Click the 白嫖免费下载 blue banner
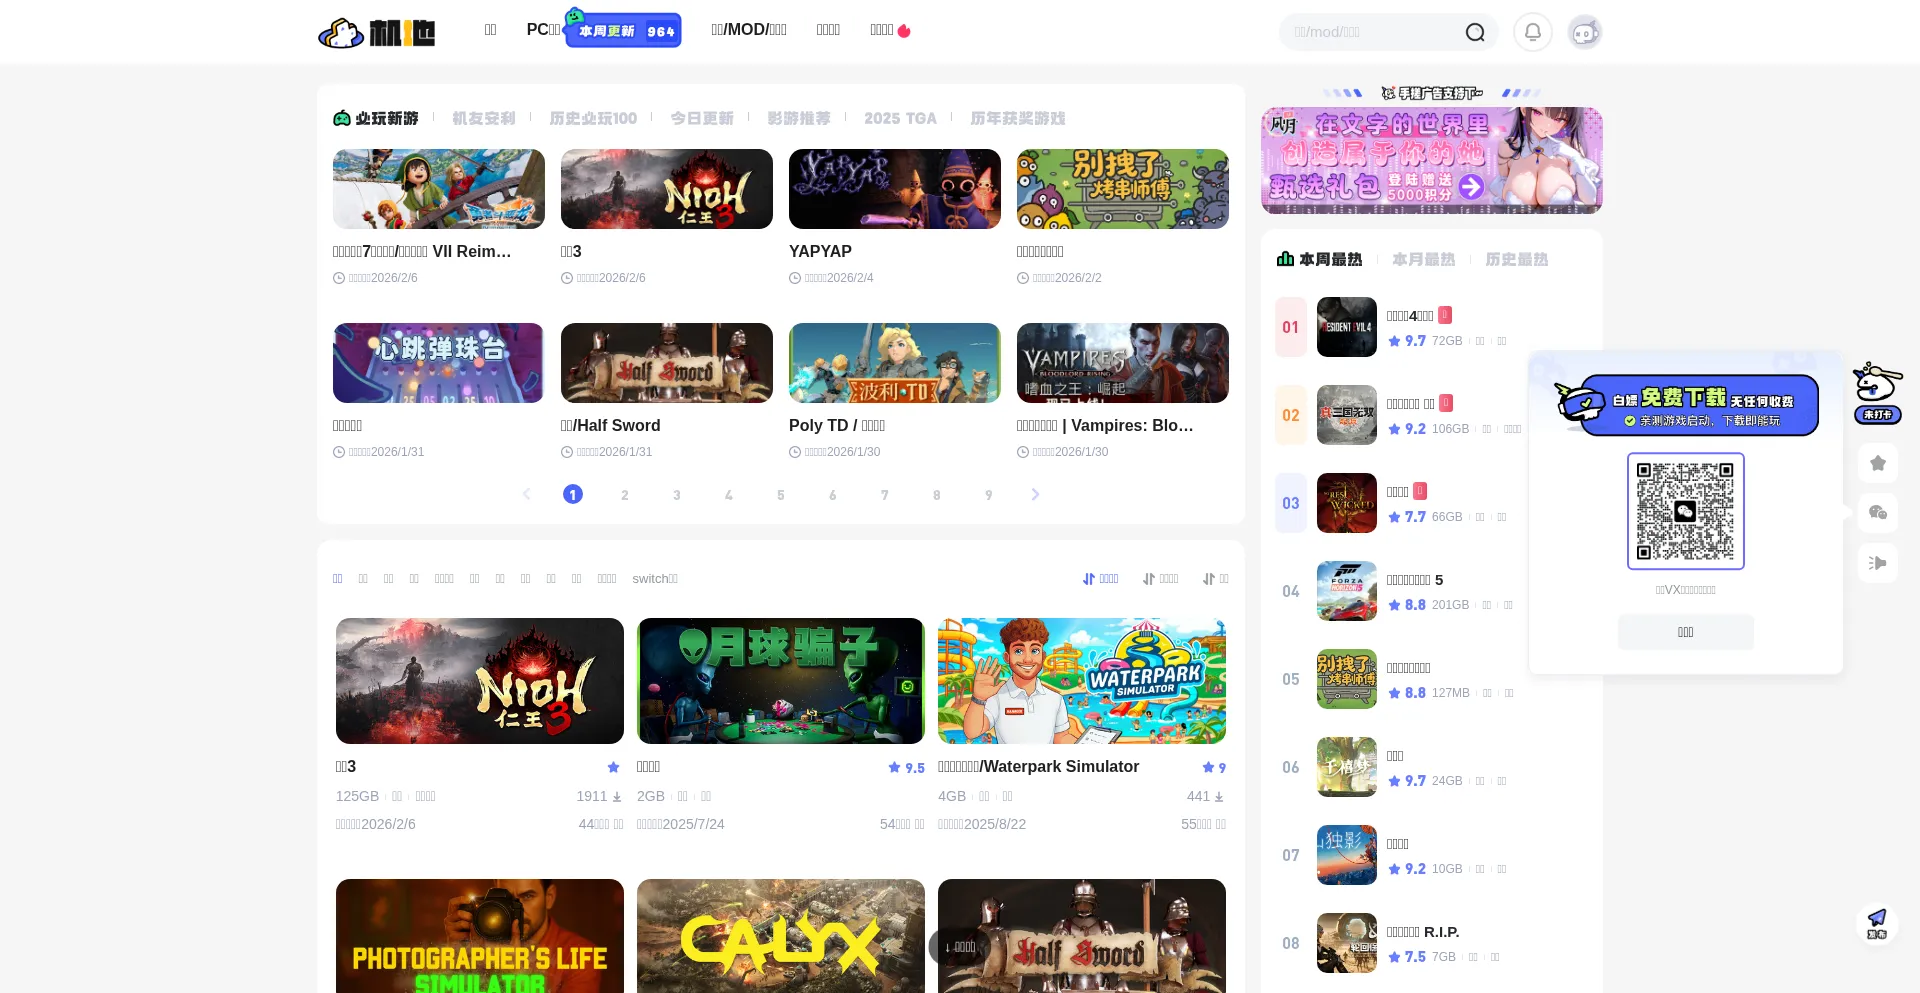1920x993 pixels. click(1687, 404)
